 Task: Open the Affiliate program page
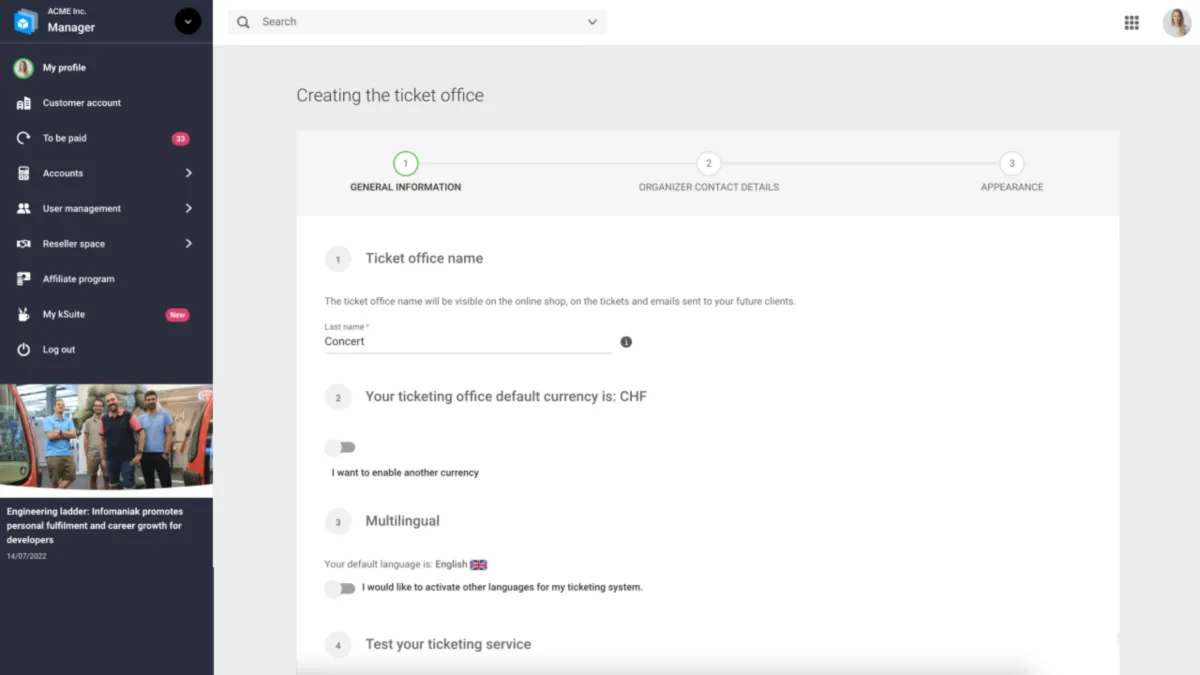[79, 279]
